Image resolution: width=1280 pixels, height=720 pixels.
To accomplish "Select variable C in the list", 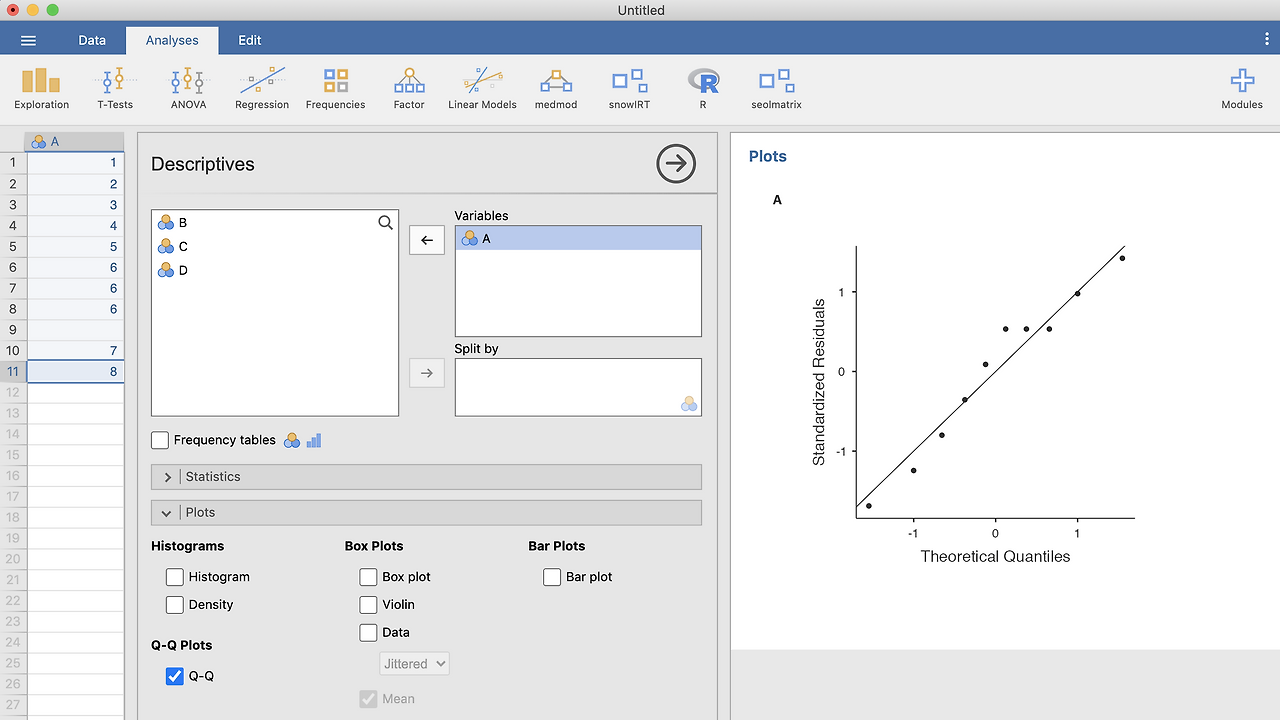I will click(275, 247).
